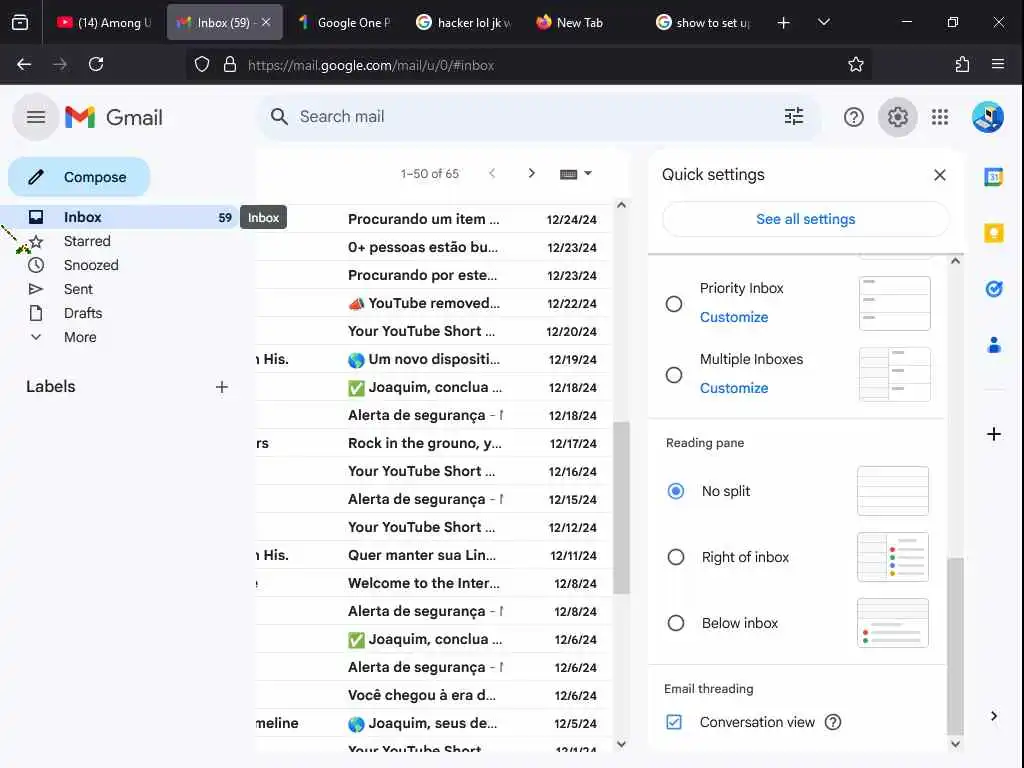Screen dimensions: 1024x768
Task: Open the Support help icon
Action: (854, 118)
